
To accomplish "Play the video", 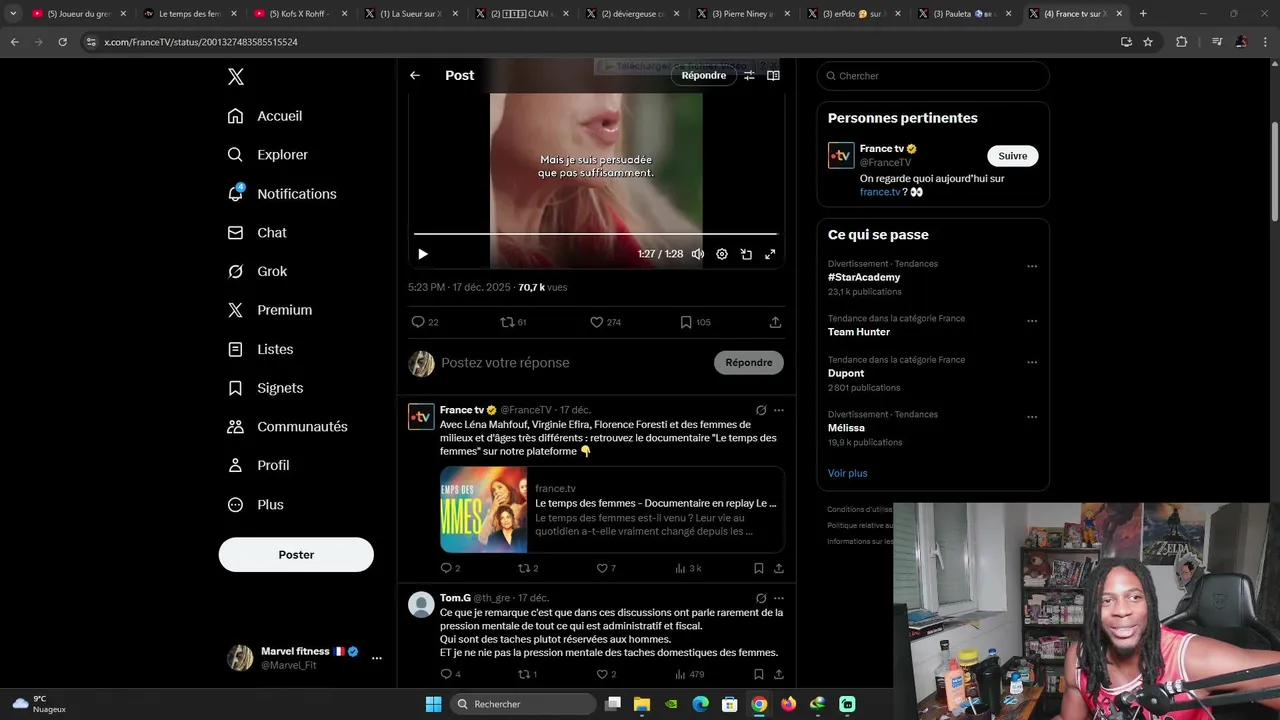I will (423, 254).
